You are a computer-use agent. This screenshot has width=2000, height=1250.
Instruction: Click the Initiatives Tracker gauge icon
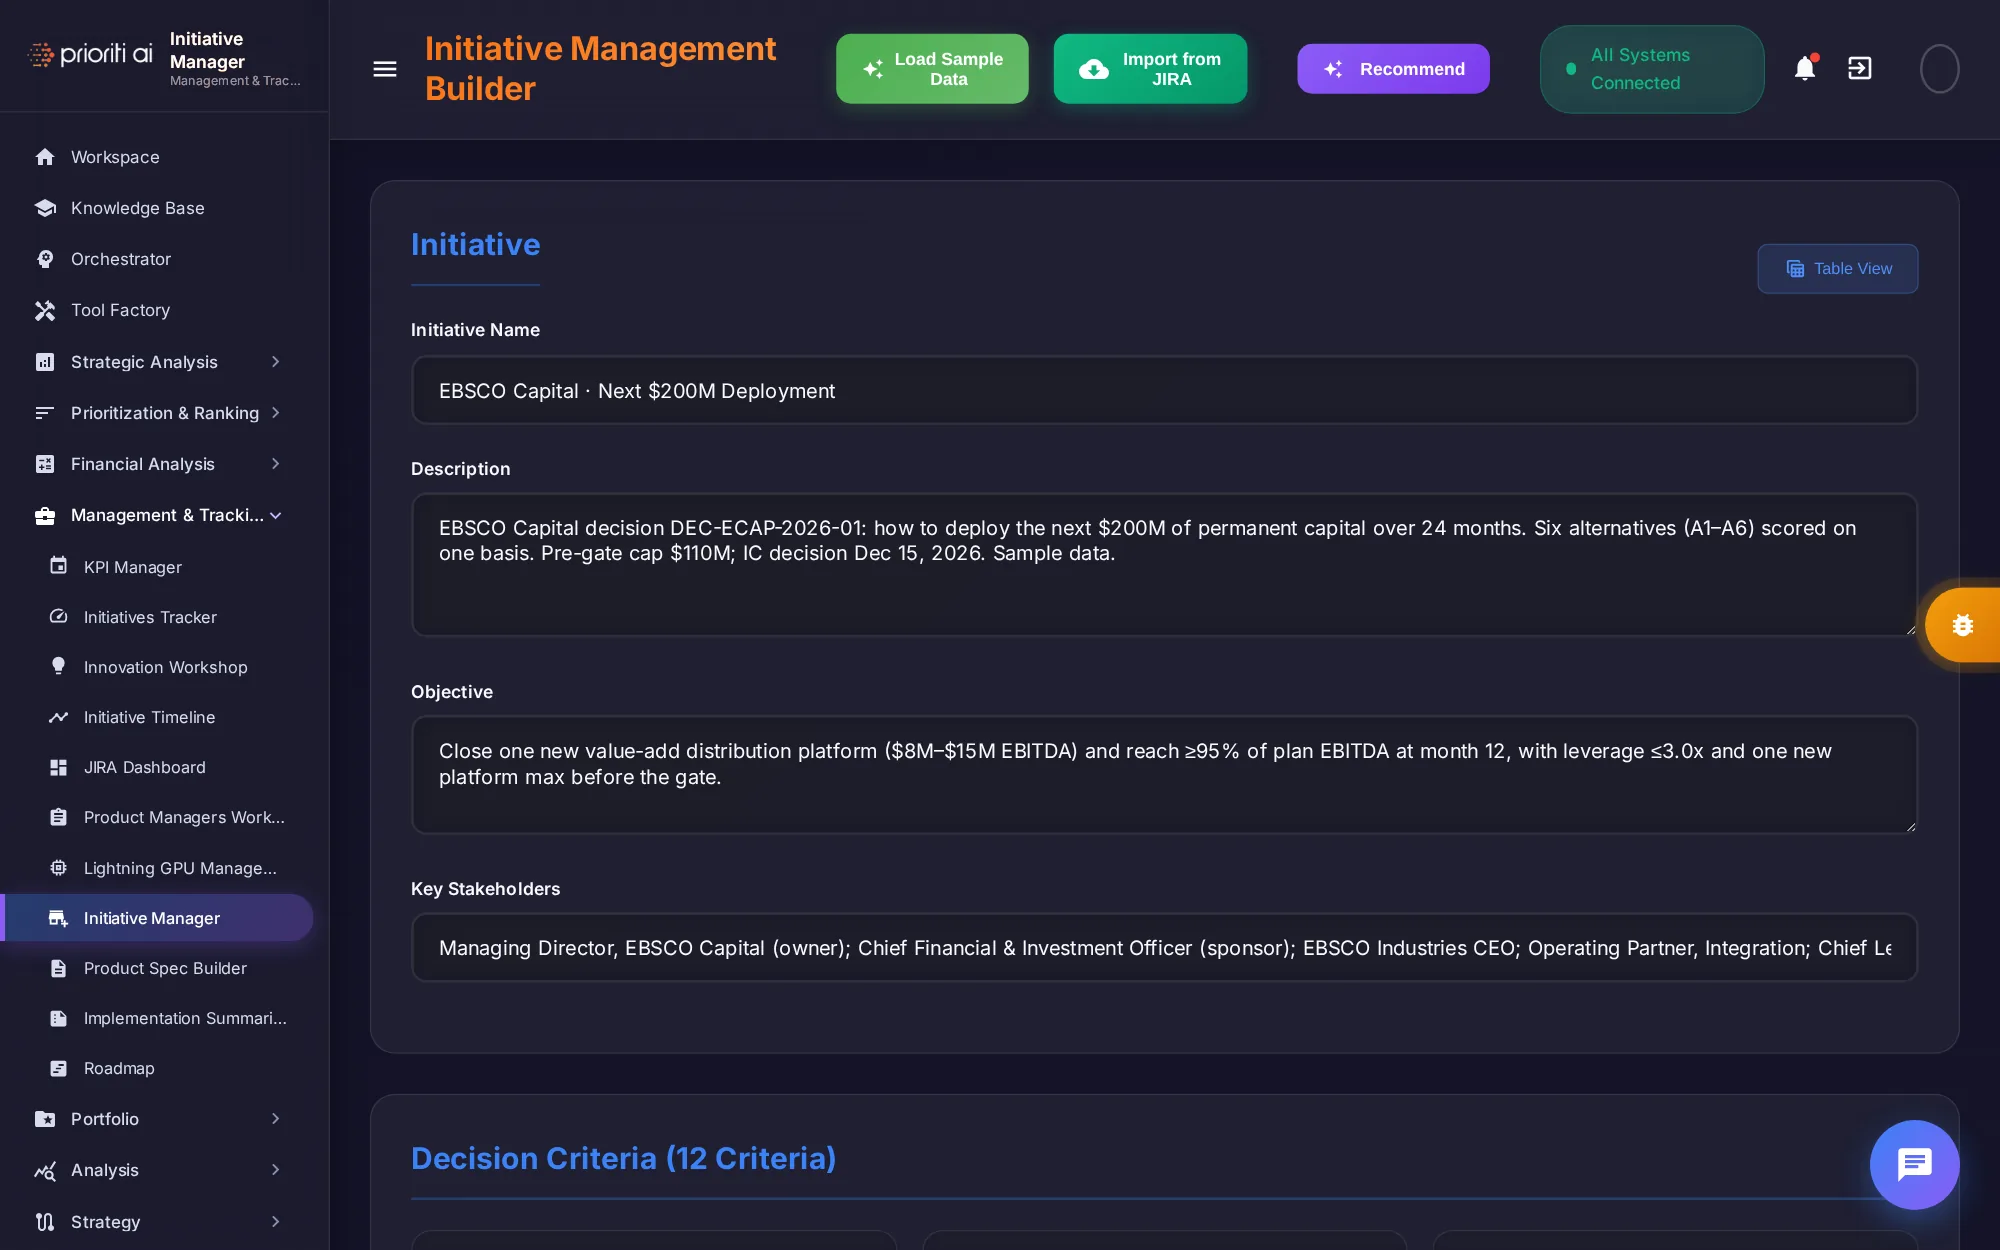[x=59, y=616]
